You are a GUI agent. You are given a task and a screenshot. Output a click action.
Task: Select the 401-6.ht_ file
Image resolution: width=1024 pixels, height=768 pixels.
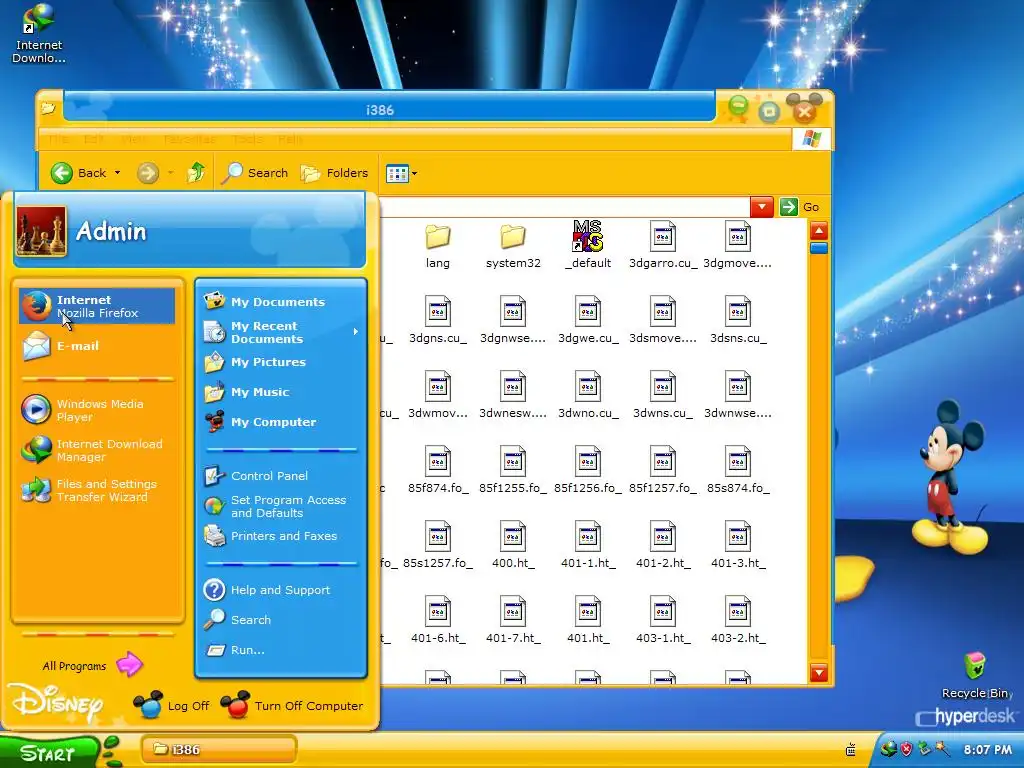[438, 620]
